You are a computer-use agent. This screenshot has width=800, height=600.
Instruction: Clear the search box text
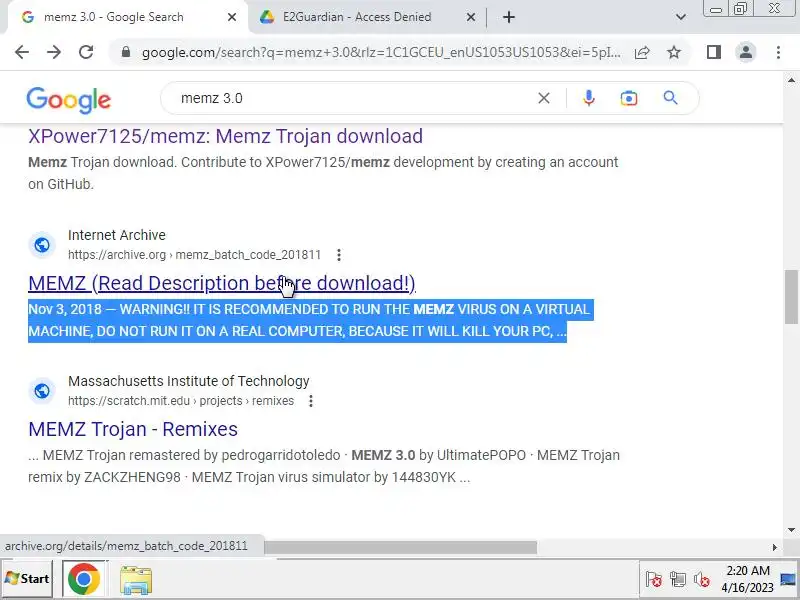[x=544, y=98]
